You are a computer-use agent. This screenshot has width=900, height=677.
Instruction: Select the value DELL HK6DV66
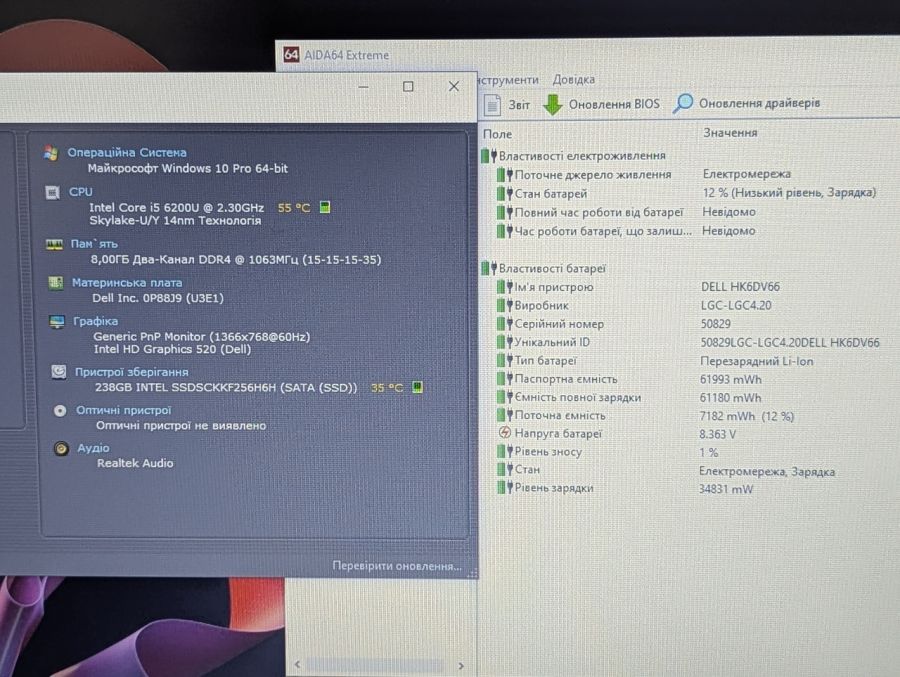[740, 287]
